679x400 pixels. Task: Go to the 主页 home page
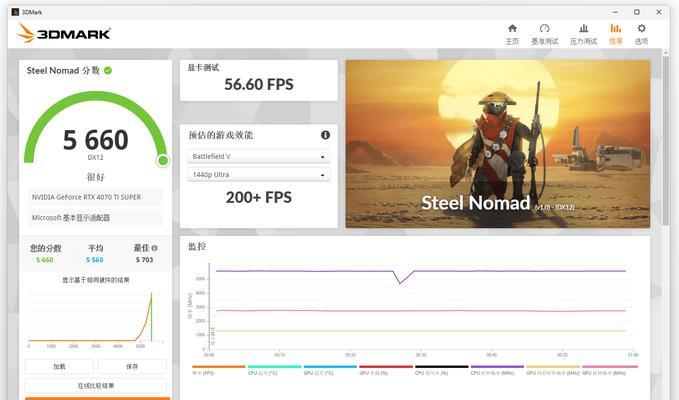[512, 34]
